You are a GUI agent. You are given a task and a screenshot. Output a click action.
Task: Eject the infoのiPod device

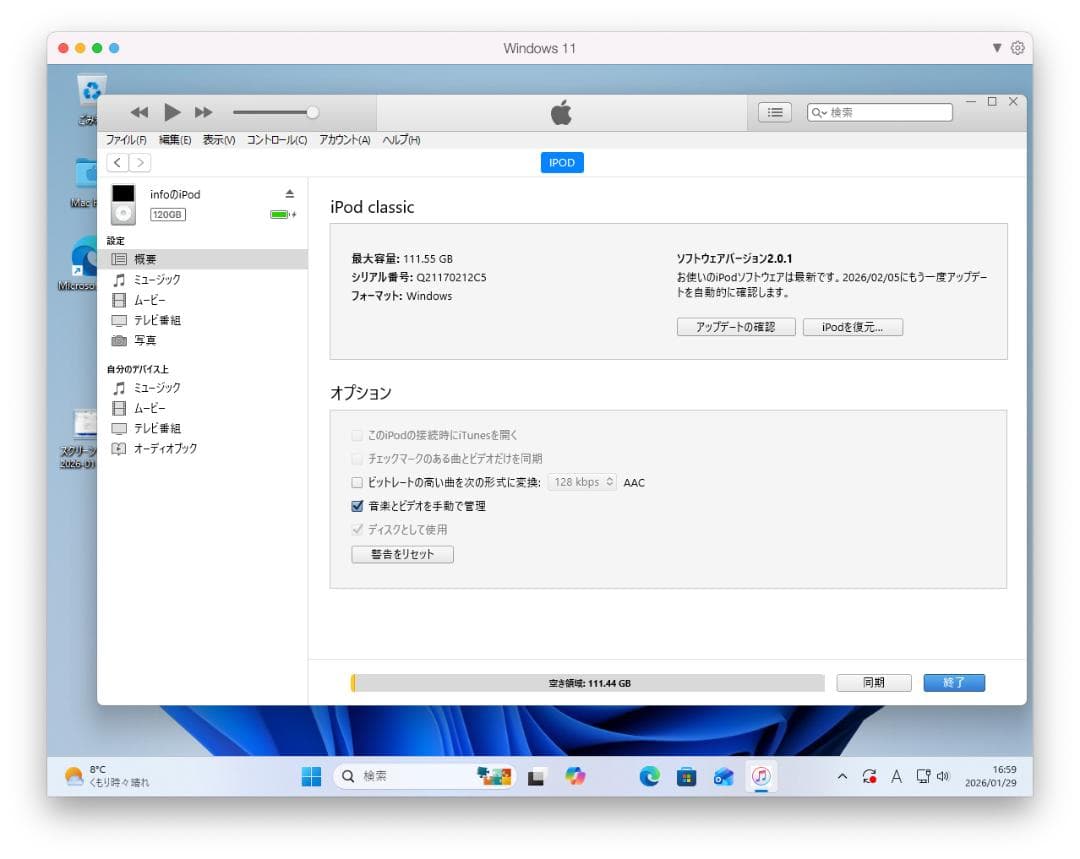(288, 194)
